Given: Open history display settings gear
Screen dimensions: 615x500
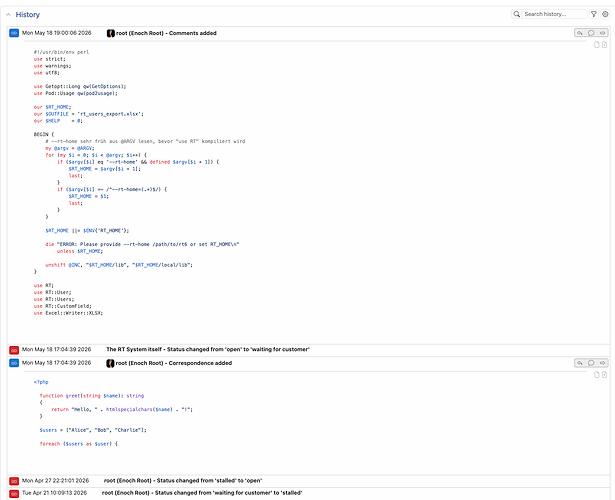Looking at the screenshot, I should coord(605,14).
